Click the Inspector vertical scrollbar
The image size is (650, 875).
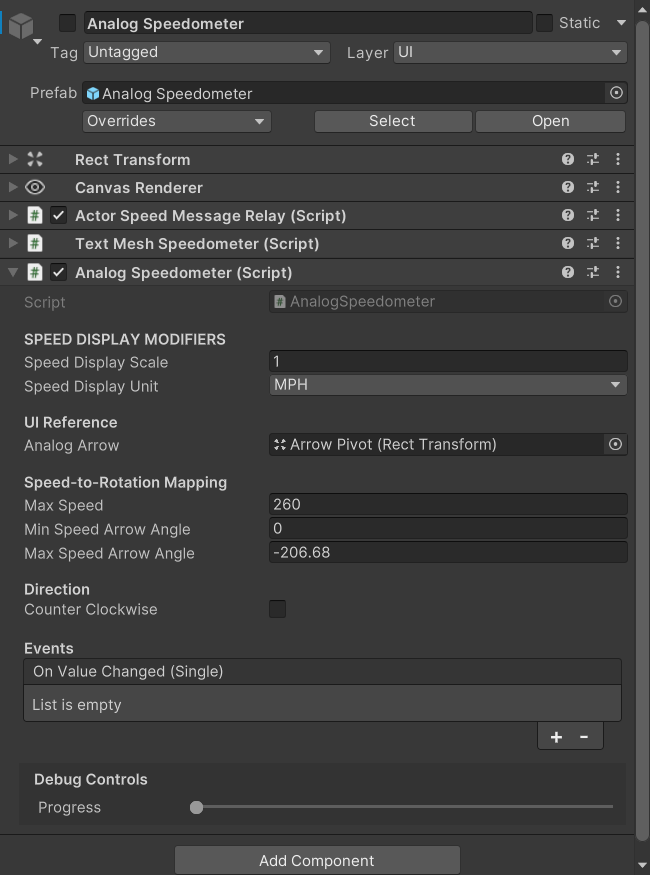coord(642,430)
